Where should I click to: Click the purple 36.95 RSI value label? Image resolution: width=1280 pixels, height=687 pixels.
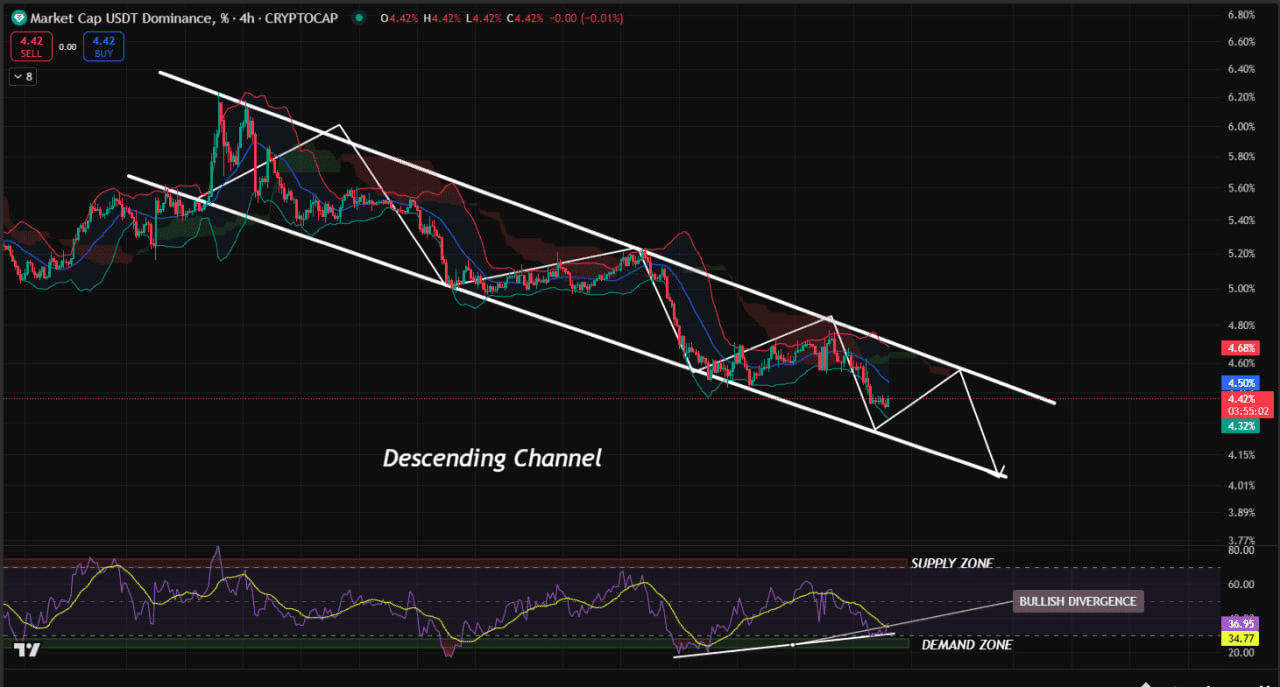pyautogui.click(x=1238, y=623)
